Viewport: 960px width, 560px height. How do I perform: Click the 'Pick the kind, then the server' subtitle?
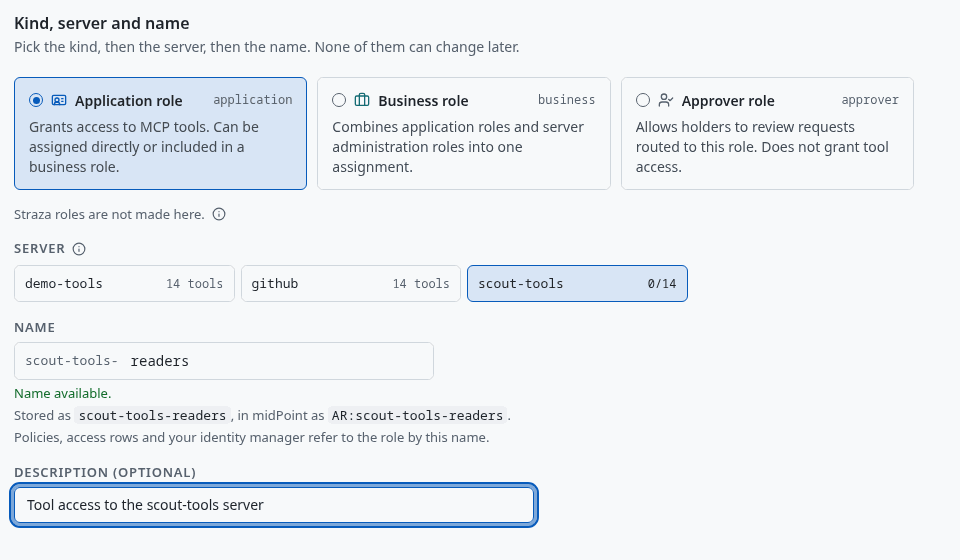(266, 47)
